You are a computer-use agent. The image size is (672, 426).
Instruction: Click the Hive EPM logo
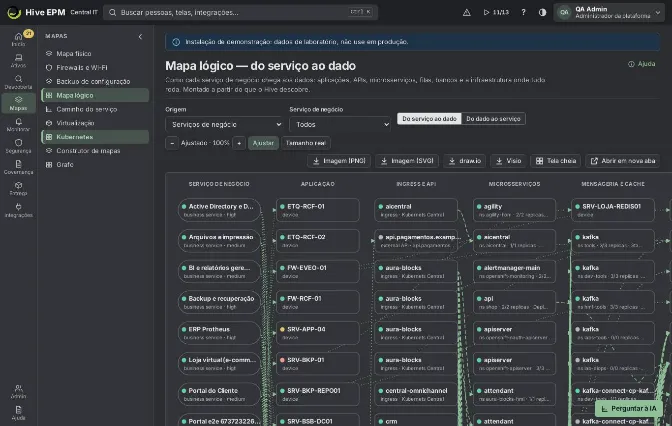[x=36, y=12]
